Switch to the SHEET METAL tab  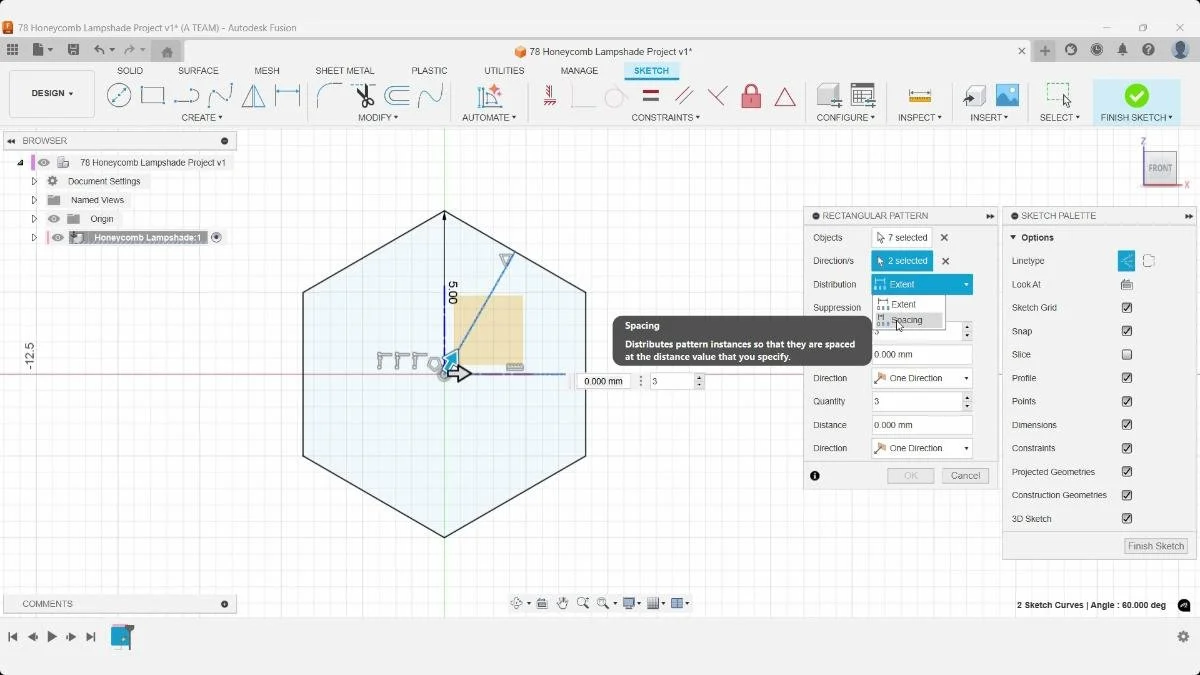point(345,71)
